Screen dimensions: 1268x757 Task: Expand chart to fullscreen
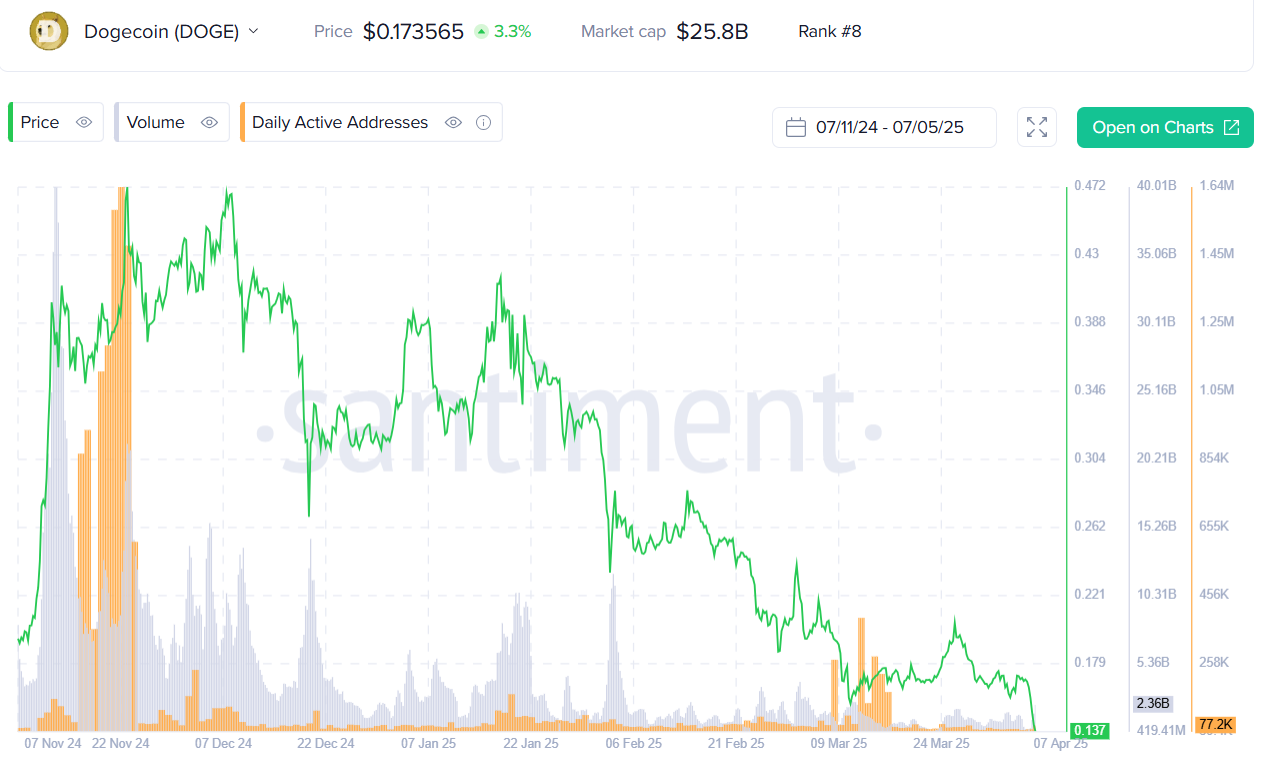click(1037, 127)
